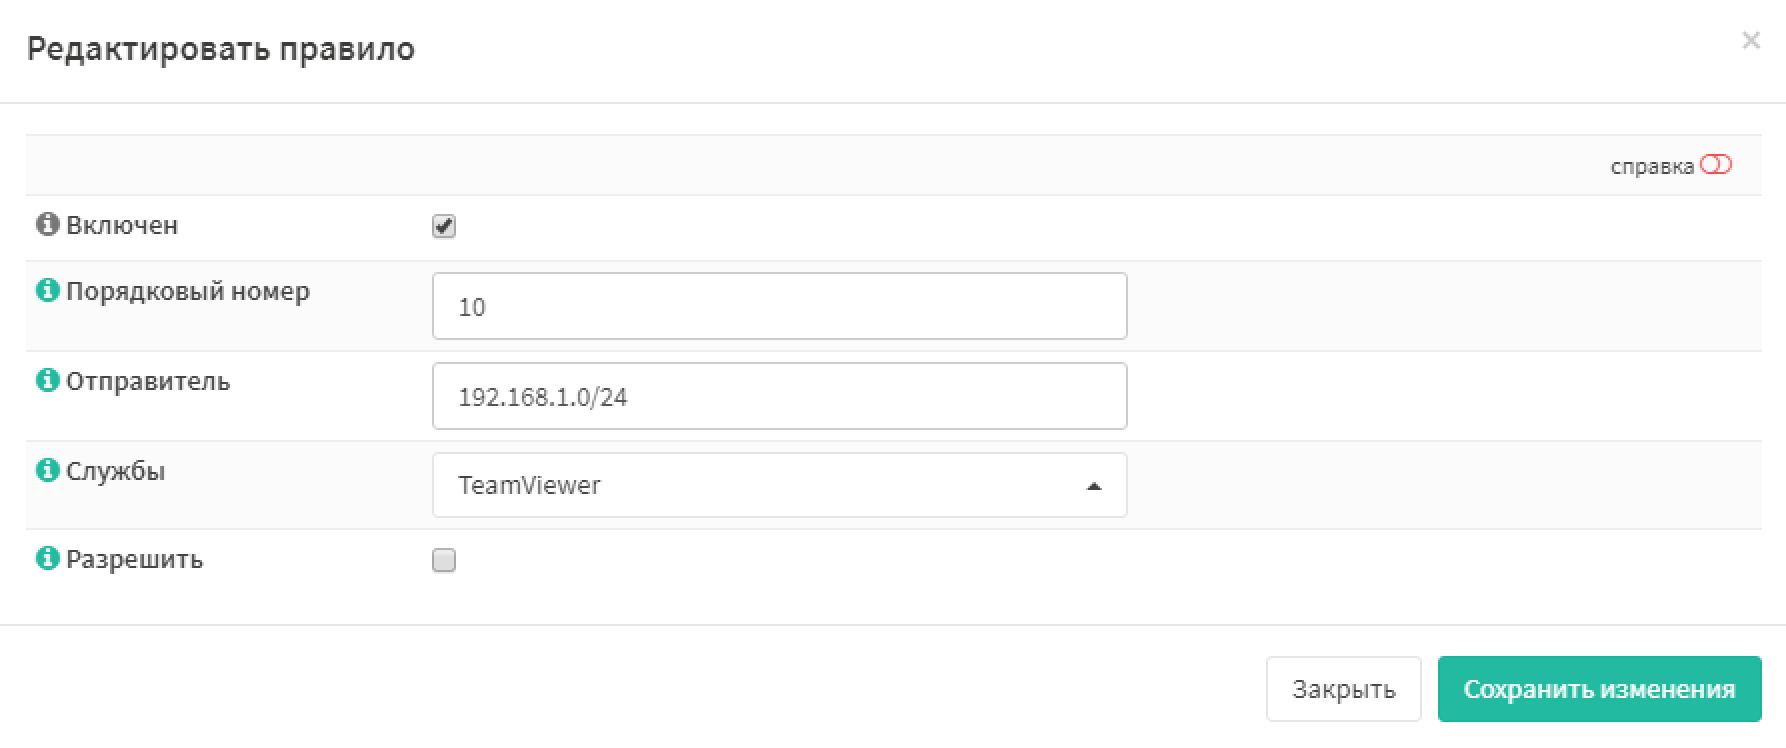
Task: Show help for Порядковый номер info icon
Action: click(47, 291)
